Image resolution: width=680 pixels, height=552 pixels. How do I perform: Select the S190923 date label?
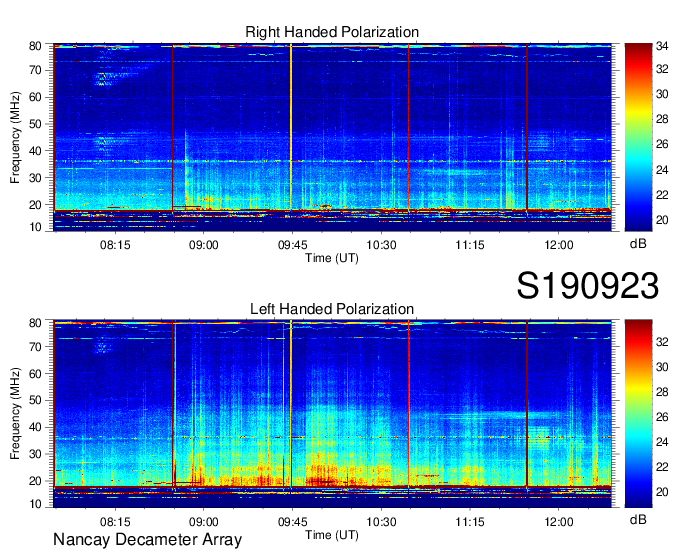coord(588,286)
